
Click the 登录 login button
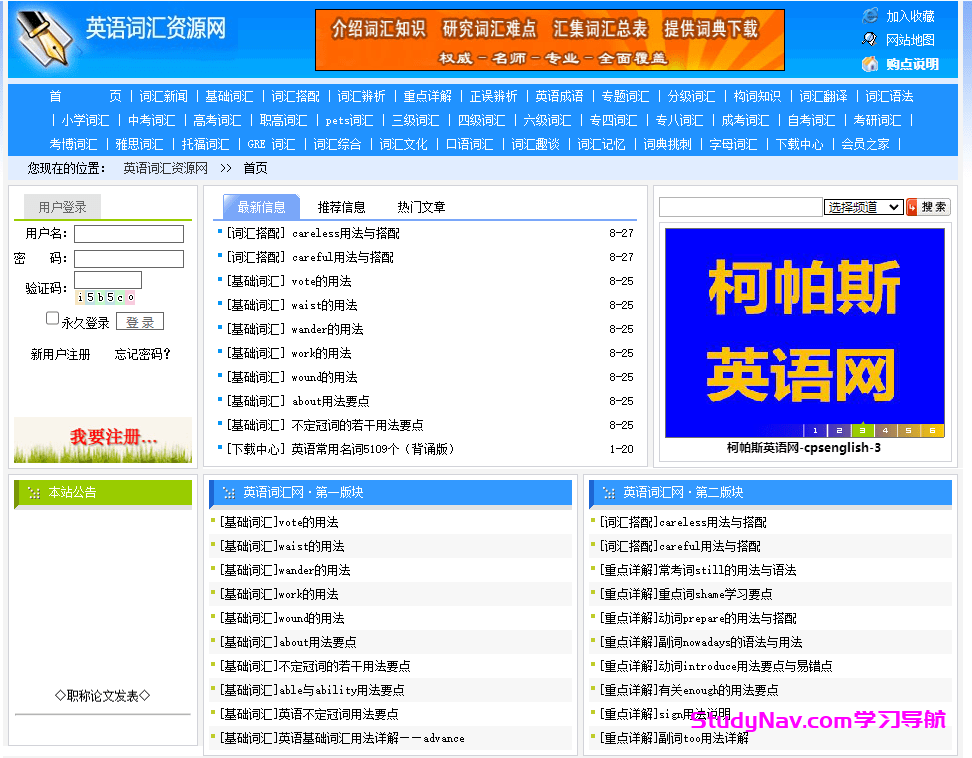(139, 322)
